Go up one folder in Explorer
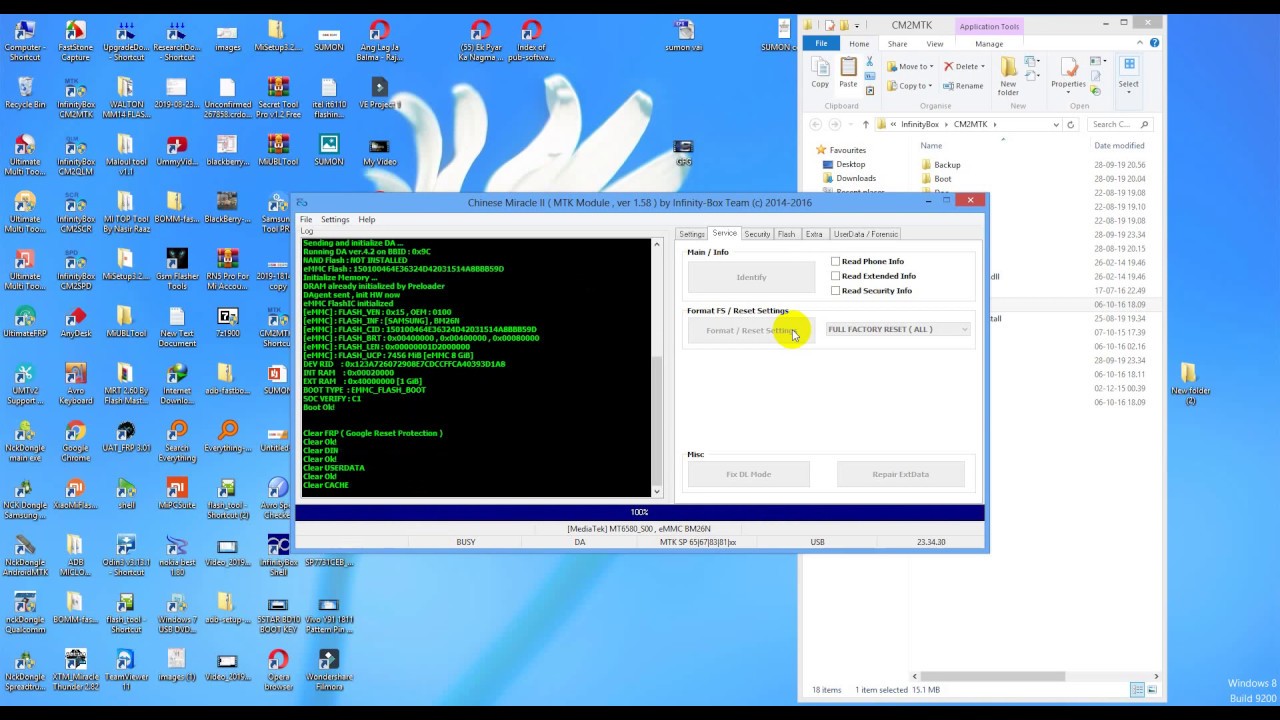The image size is (1280, 720). pos(865,125)
